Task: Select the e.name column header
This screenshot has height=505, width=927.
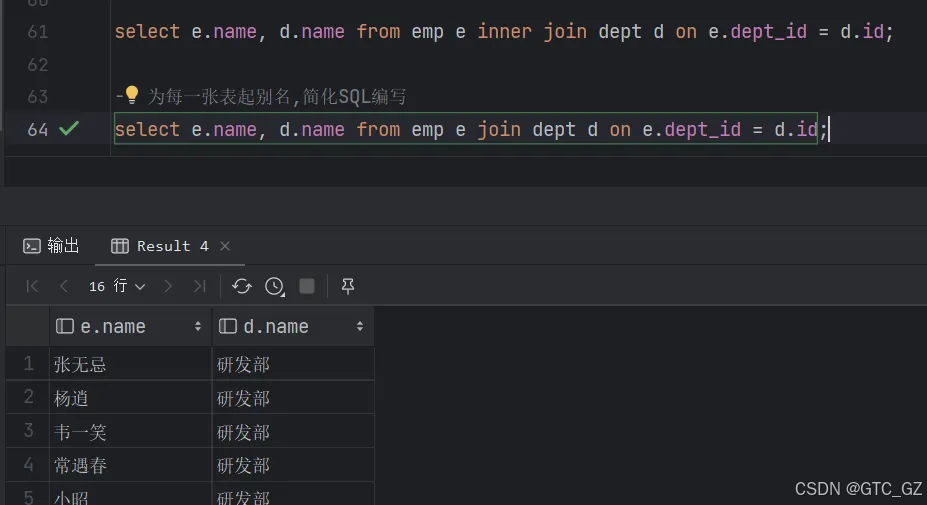Action: [130, 326]
